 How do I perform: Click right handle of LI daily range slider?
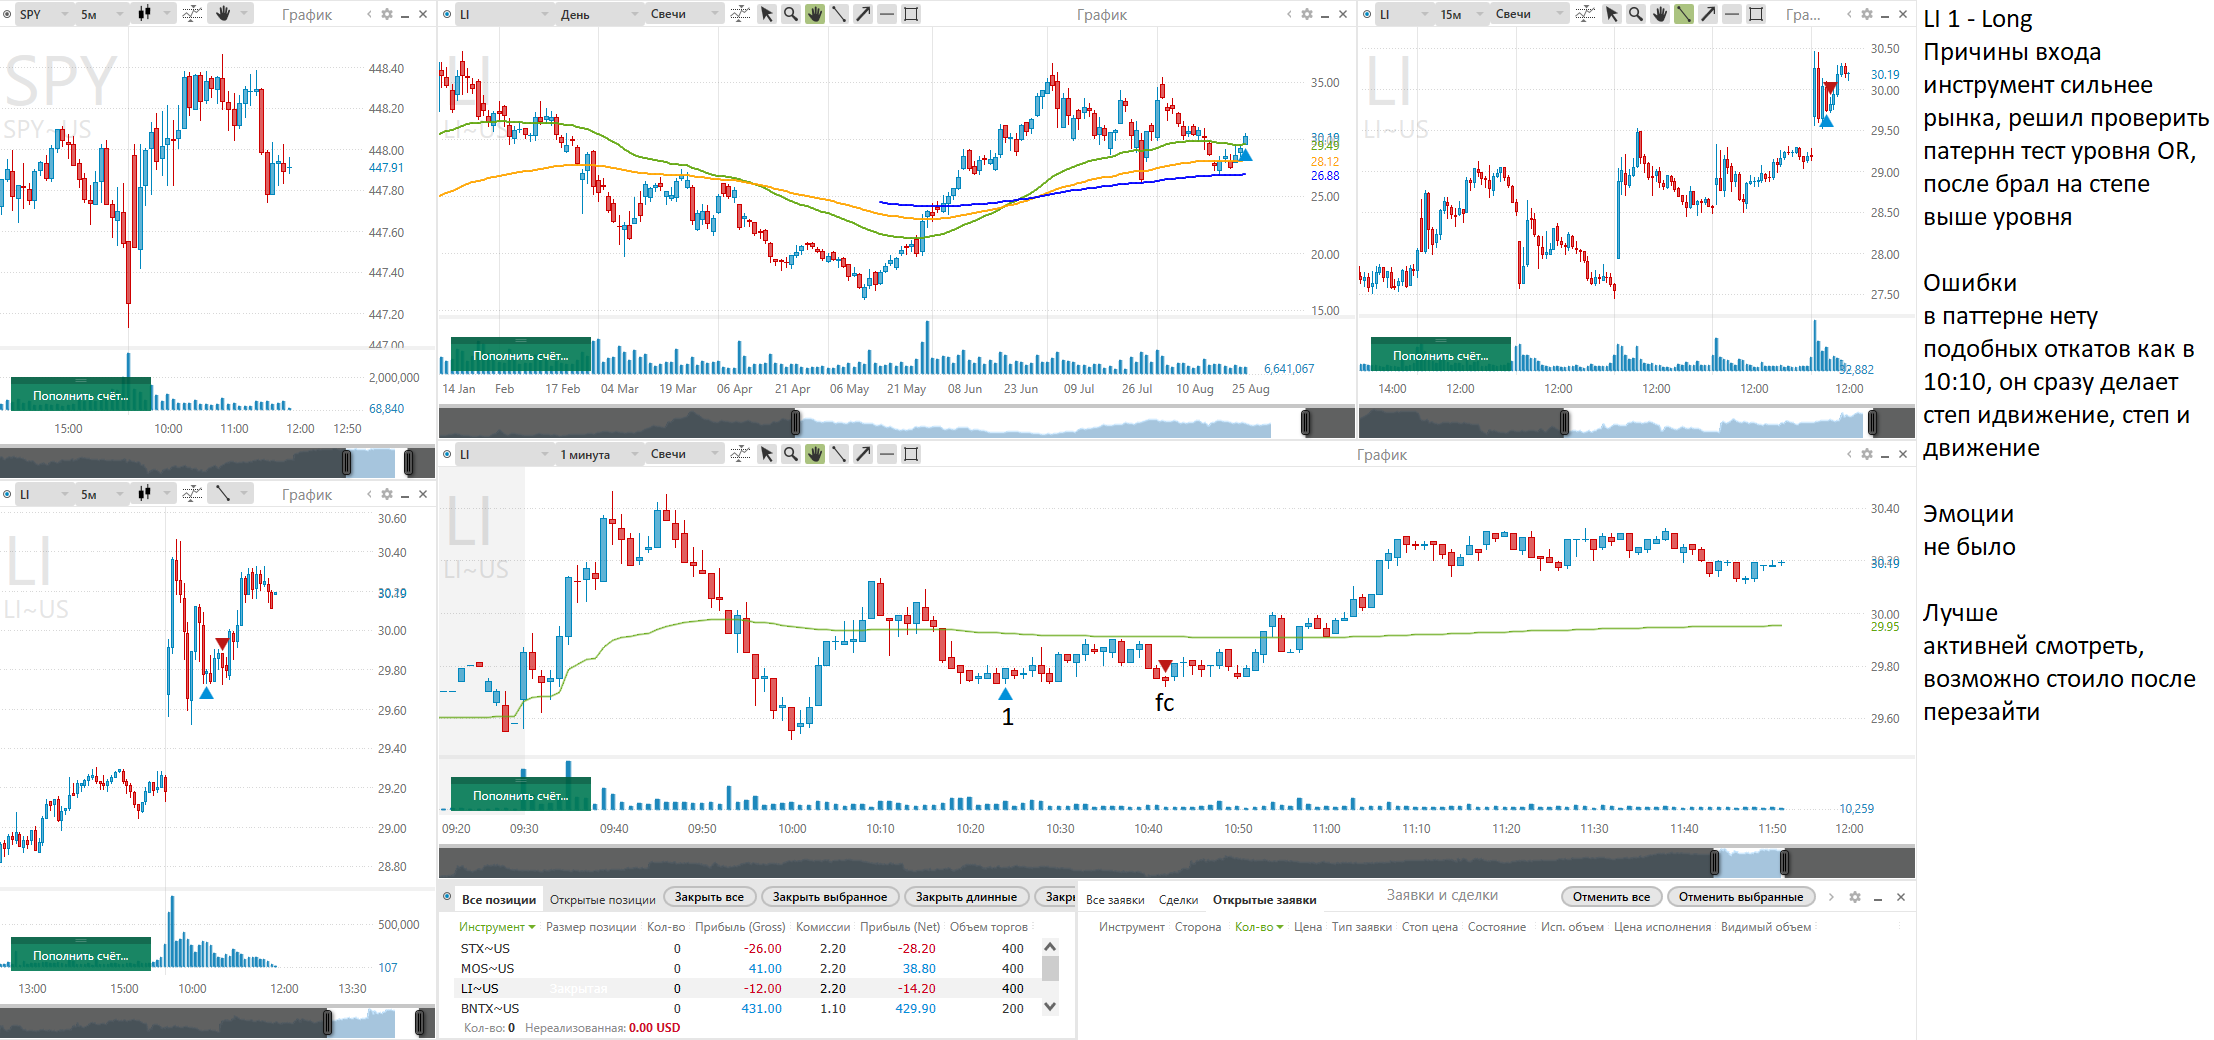coord(1305,423)
